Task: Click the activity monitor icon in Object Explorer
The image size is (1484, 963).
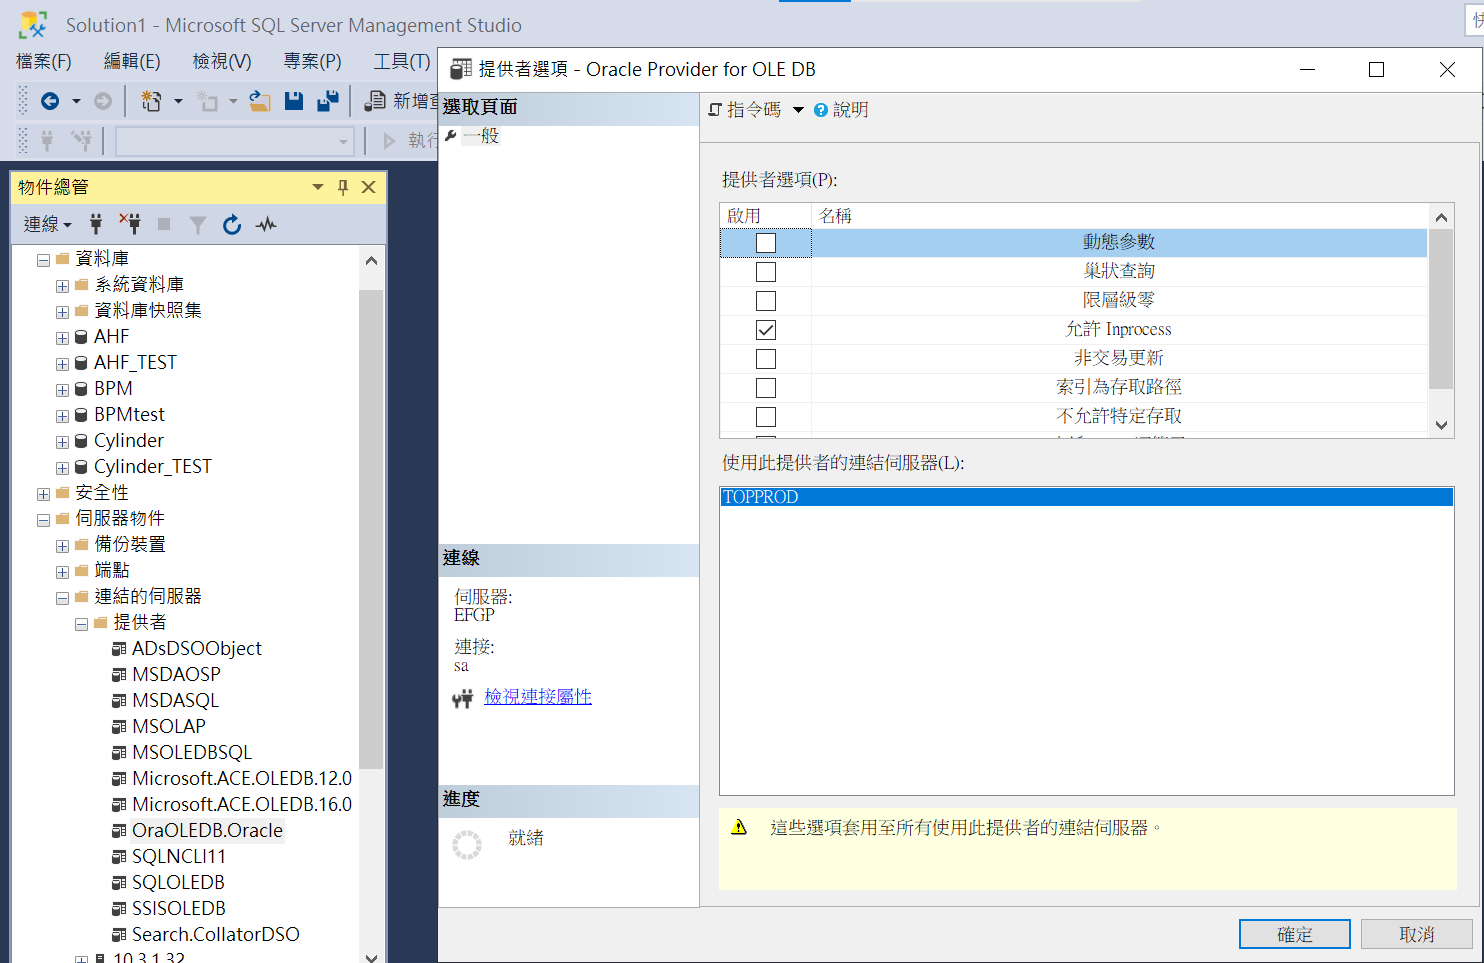Action: (x=266, y=225)
